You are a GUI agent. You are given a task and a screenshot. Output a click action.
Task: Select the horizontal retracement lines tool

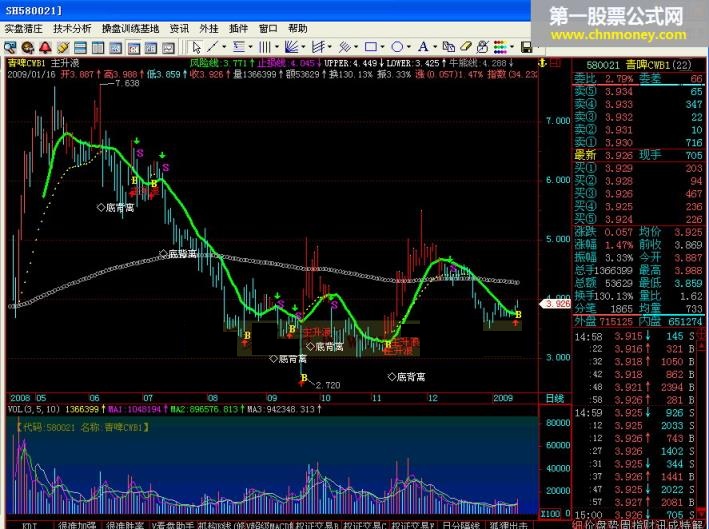(239, 47)
